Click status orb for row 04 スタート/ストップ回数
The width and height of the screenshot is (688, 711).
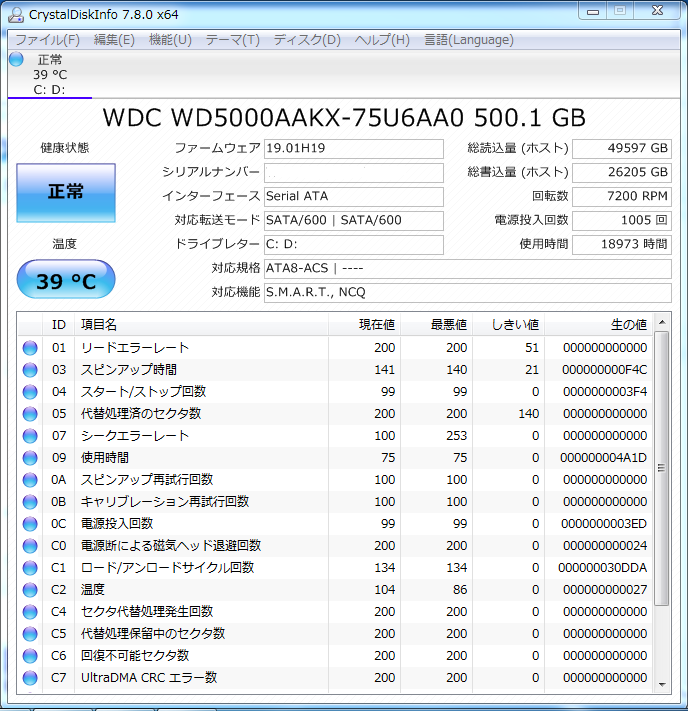pyautogui.click(x=30, y=392)
